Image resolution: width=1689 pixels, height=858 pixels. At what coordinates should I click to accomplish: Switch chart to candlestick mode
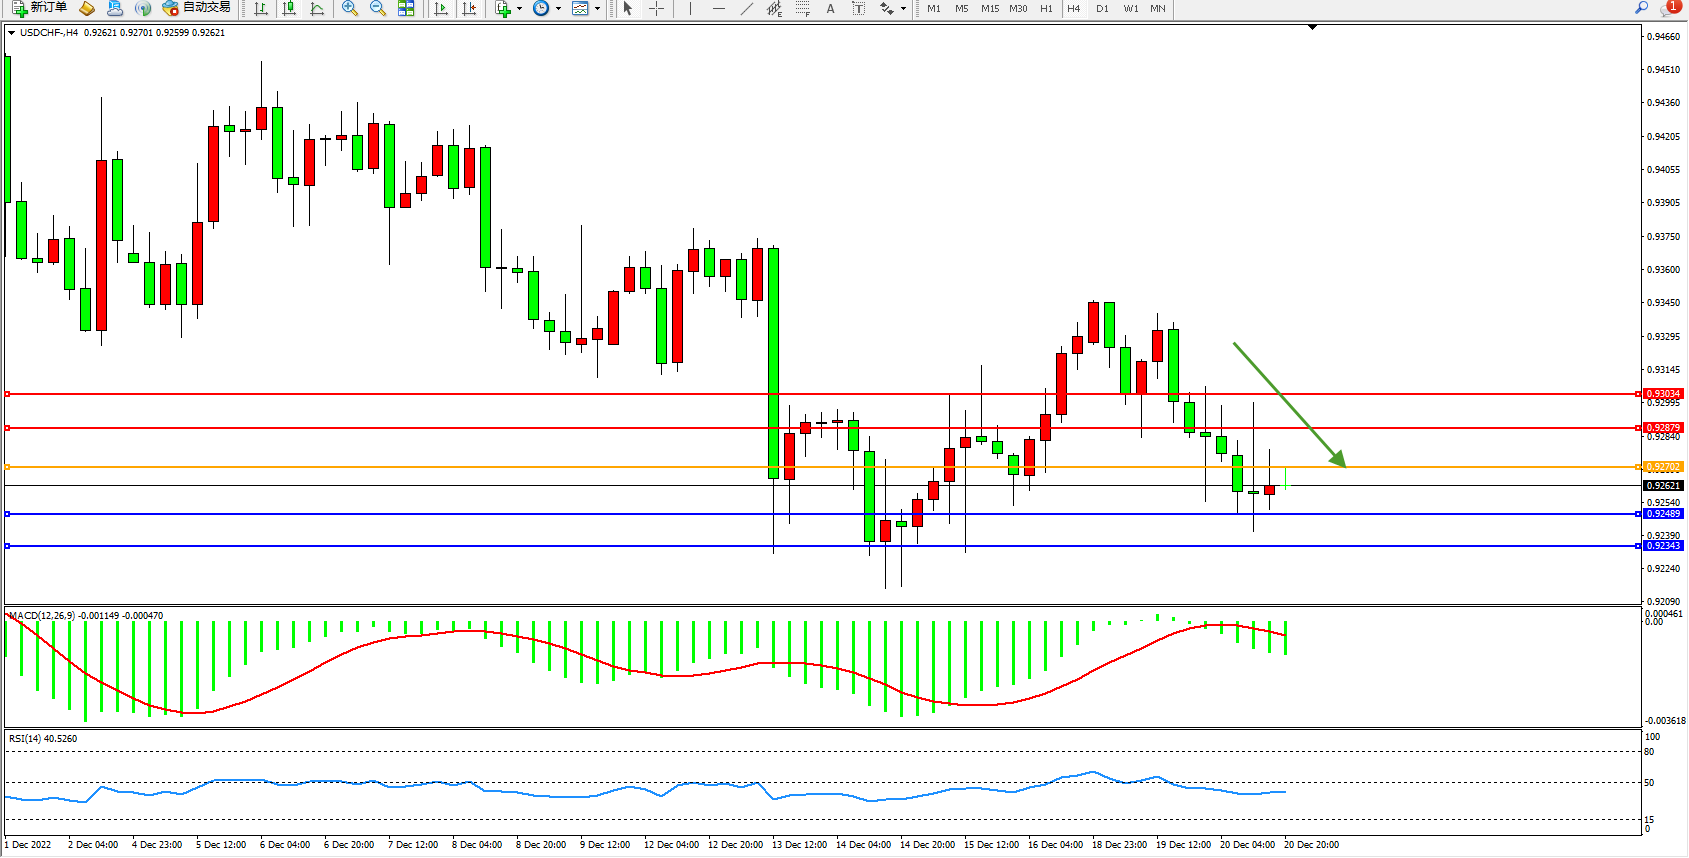tap(289, 8)
